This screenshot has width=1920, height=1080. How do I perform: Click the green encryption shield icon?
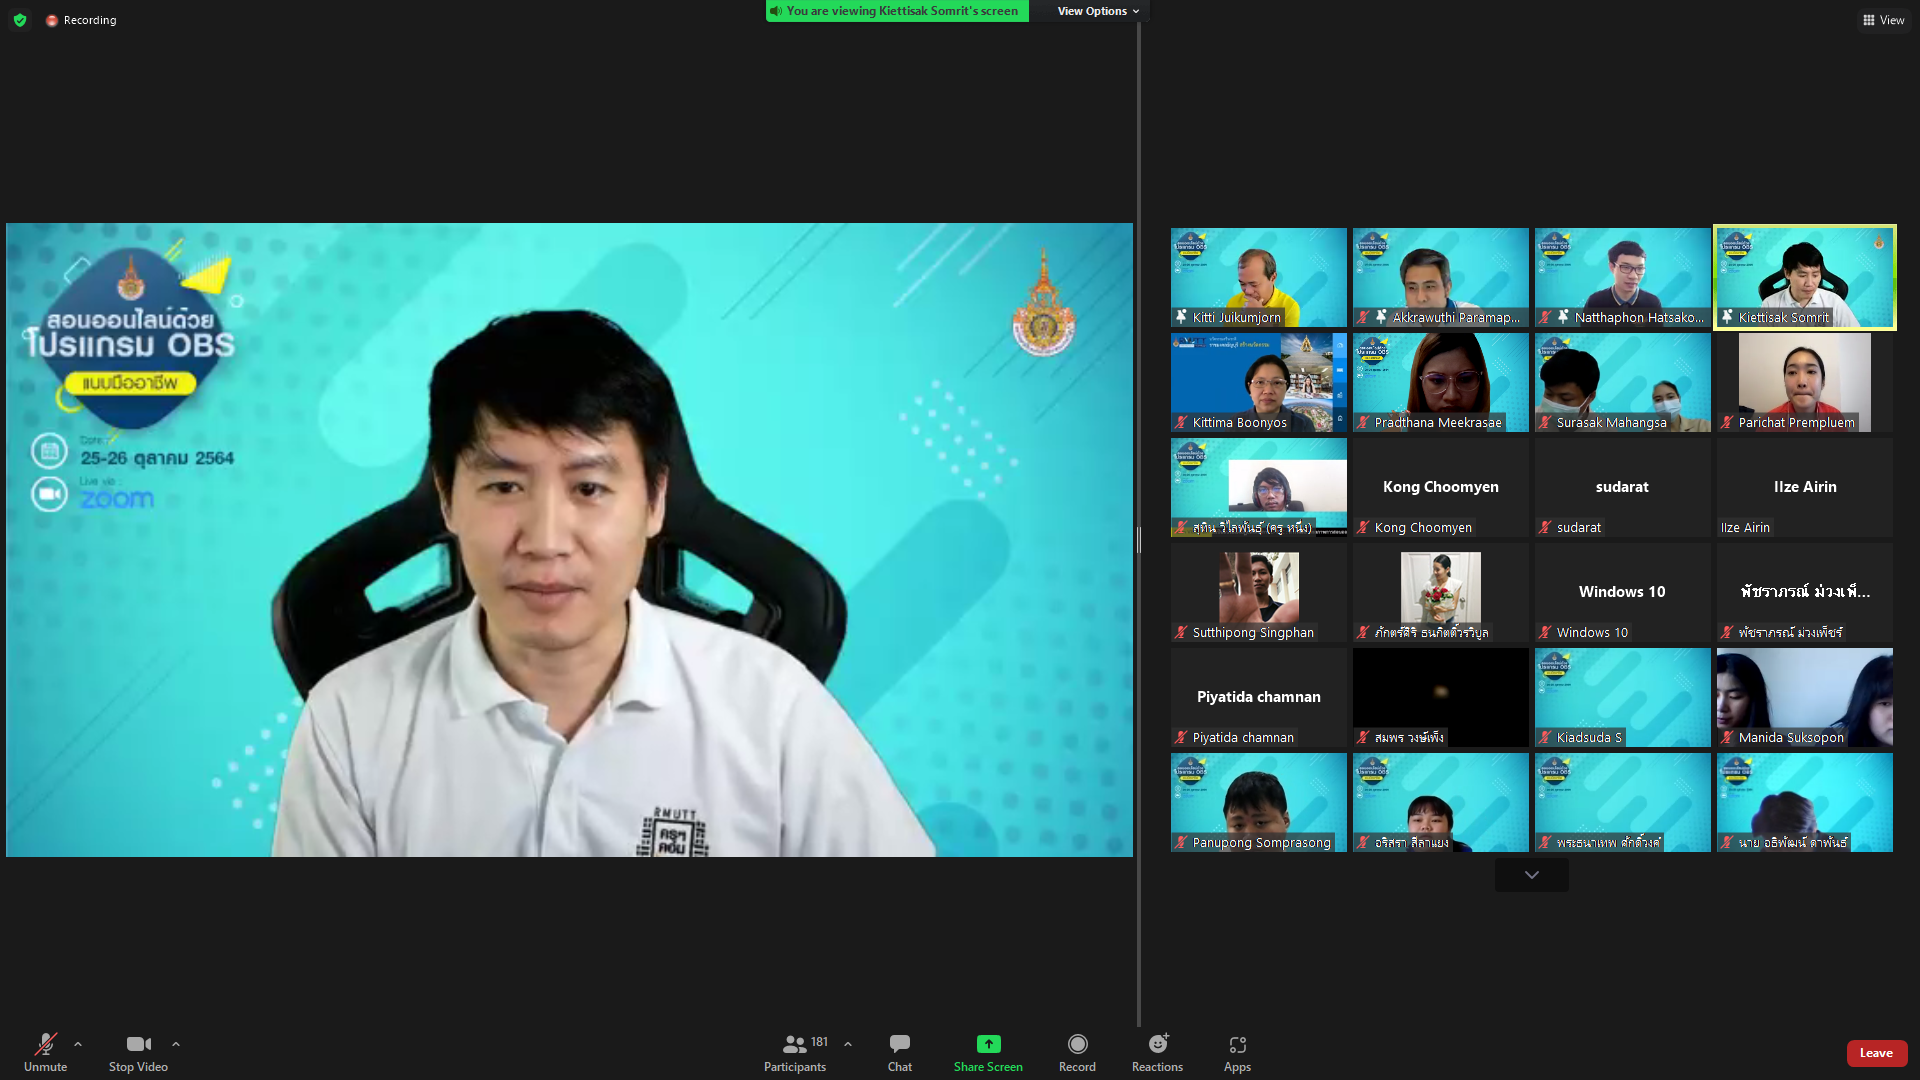20,20
